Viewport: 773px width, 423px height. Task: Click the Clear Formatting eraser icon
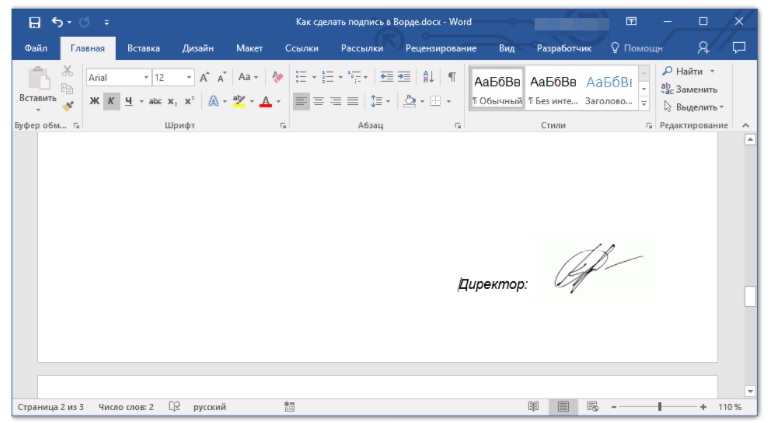[278, 77]
